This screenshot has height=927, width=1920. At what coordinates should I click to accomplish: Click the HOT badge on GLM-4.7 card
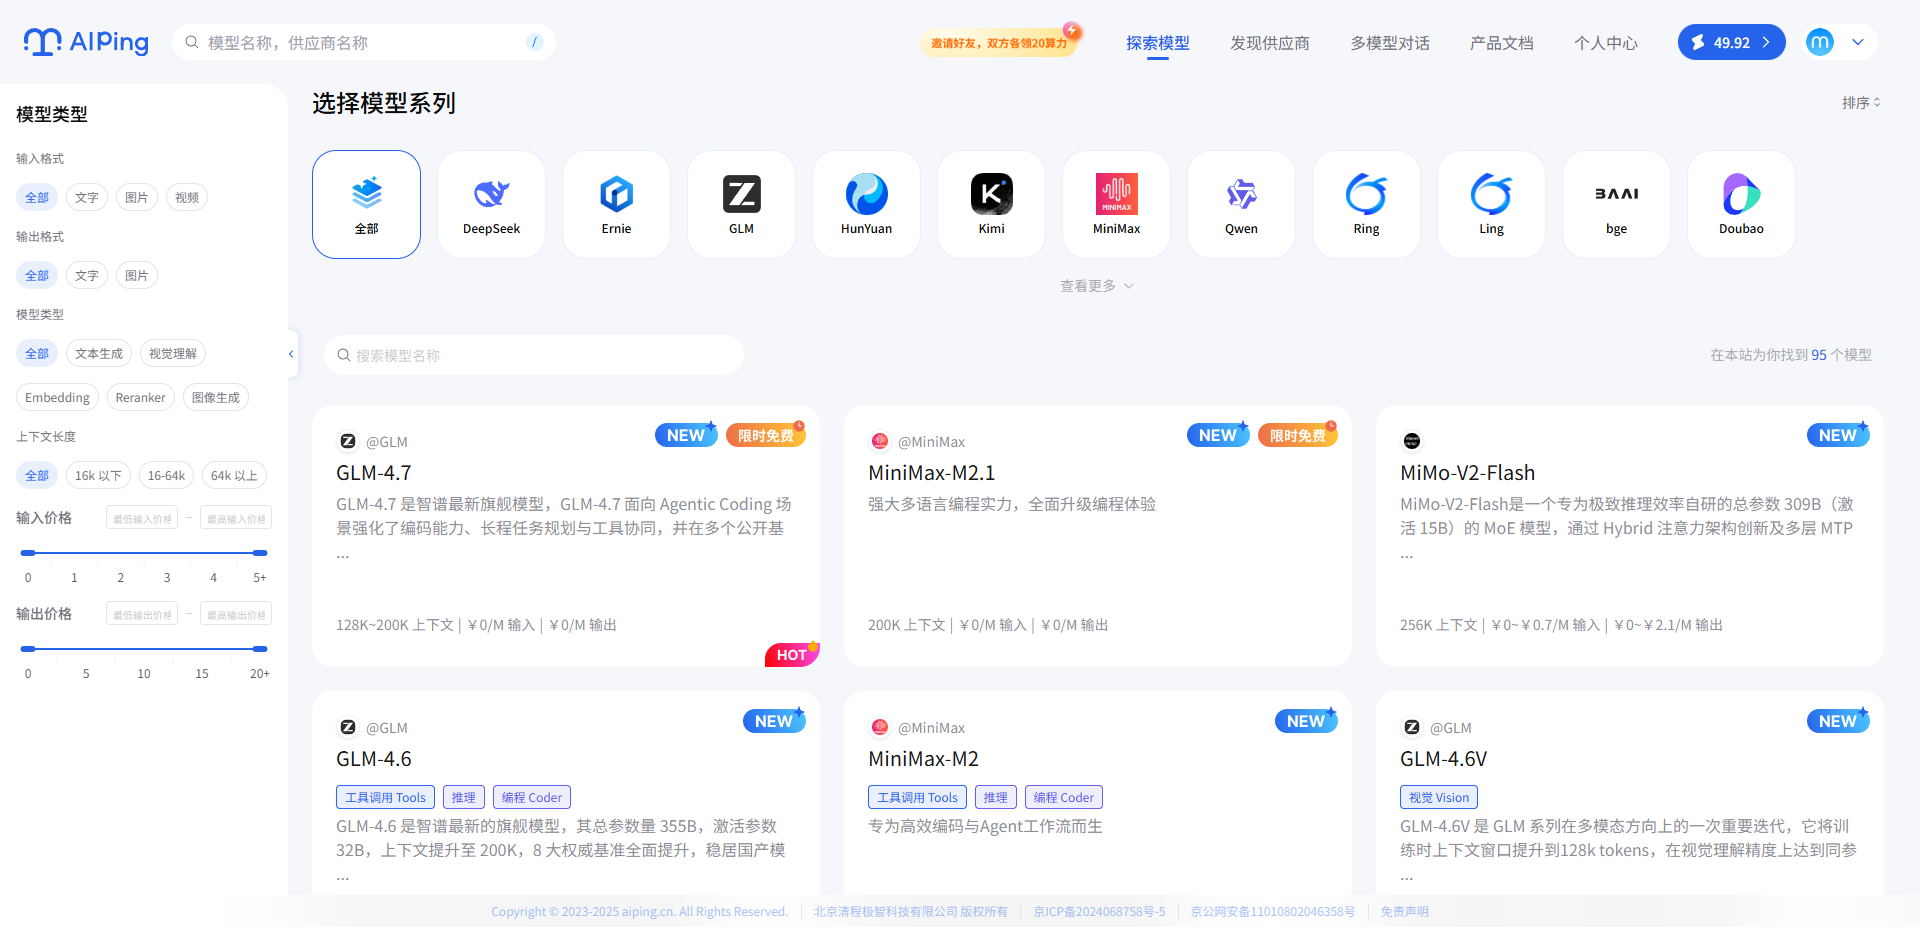pyautogui.click(x=792, y=654)
